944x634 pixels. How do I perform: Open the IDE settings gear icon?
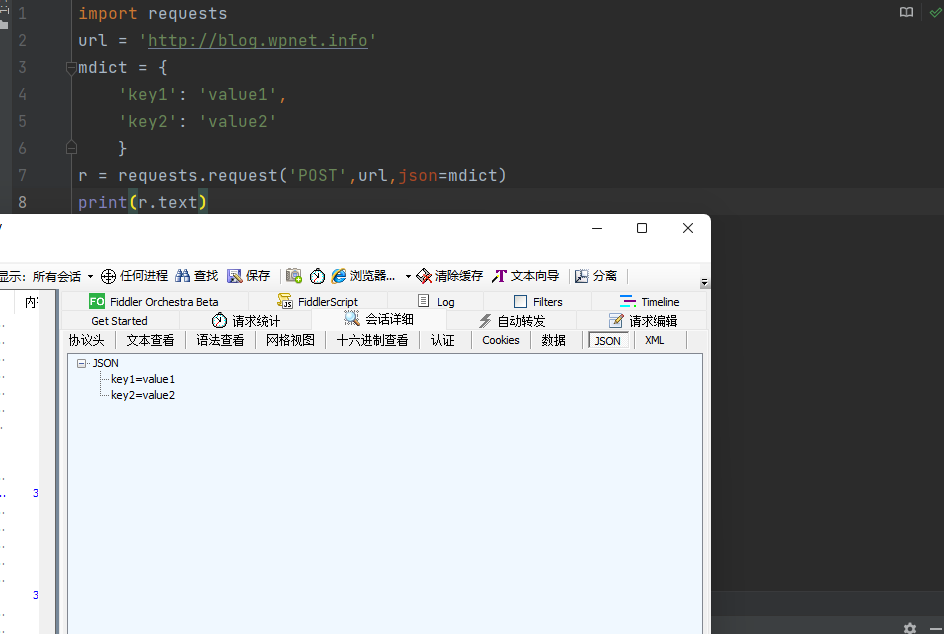910,628
